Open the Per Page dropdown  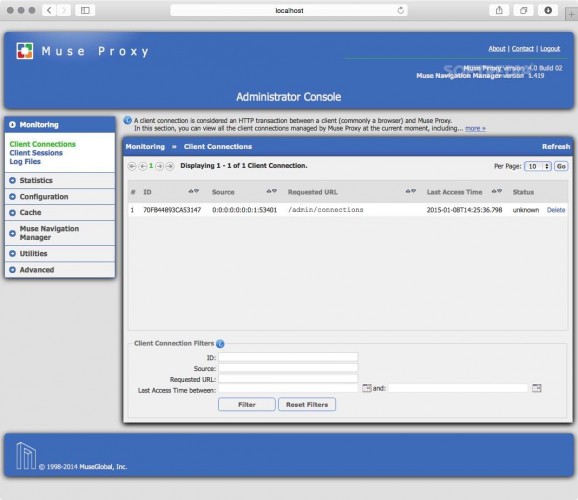click(x=538, y=166)
